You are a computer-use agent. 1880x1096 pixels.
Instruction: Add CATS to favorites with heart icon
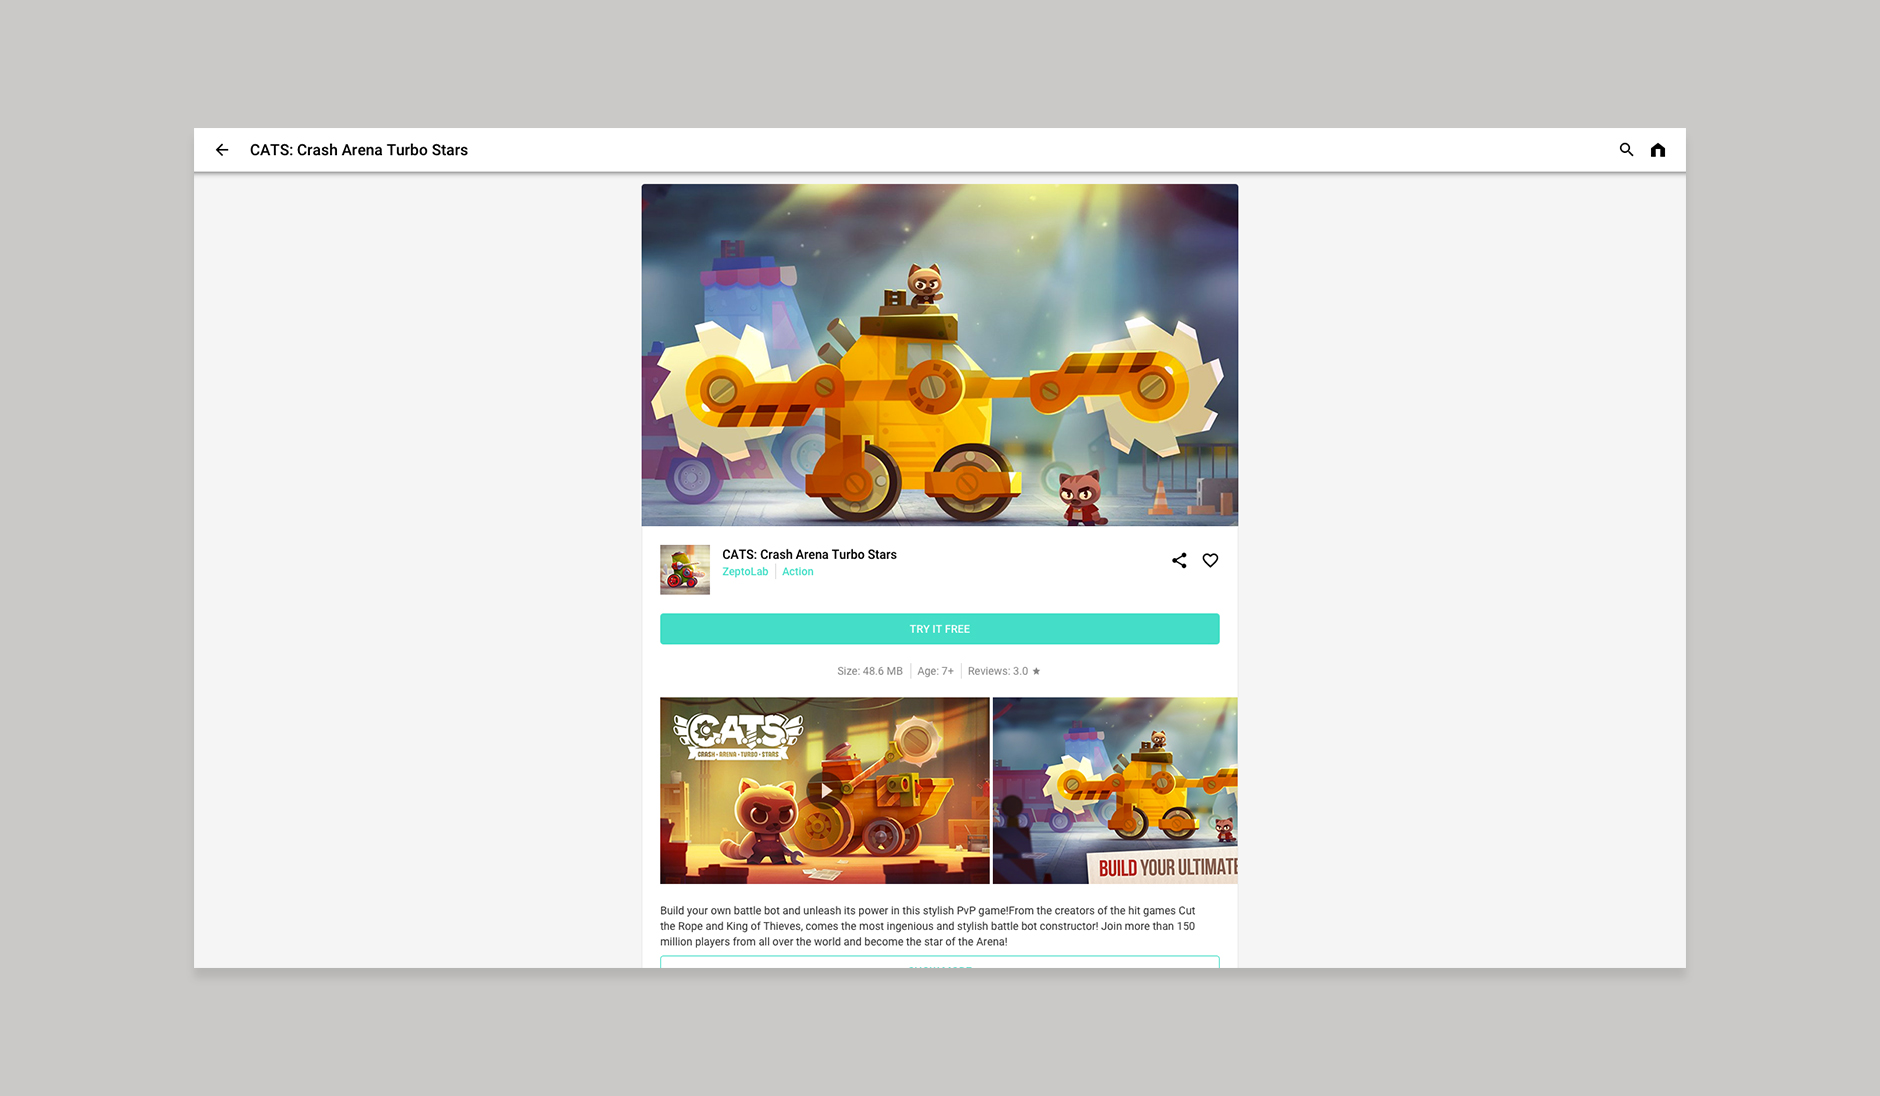click(1210, 561)
